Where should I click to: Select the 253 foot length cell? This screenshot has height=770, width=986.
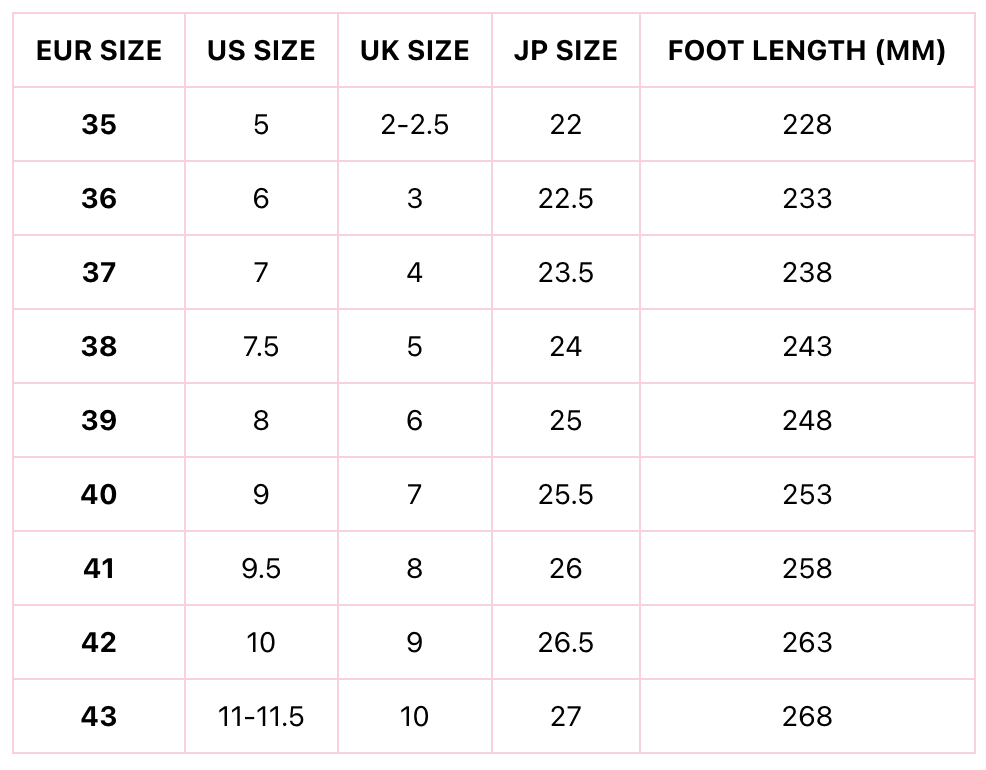(806, 495)
